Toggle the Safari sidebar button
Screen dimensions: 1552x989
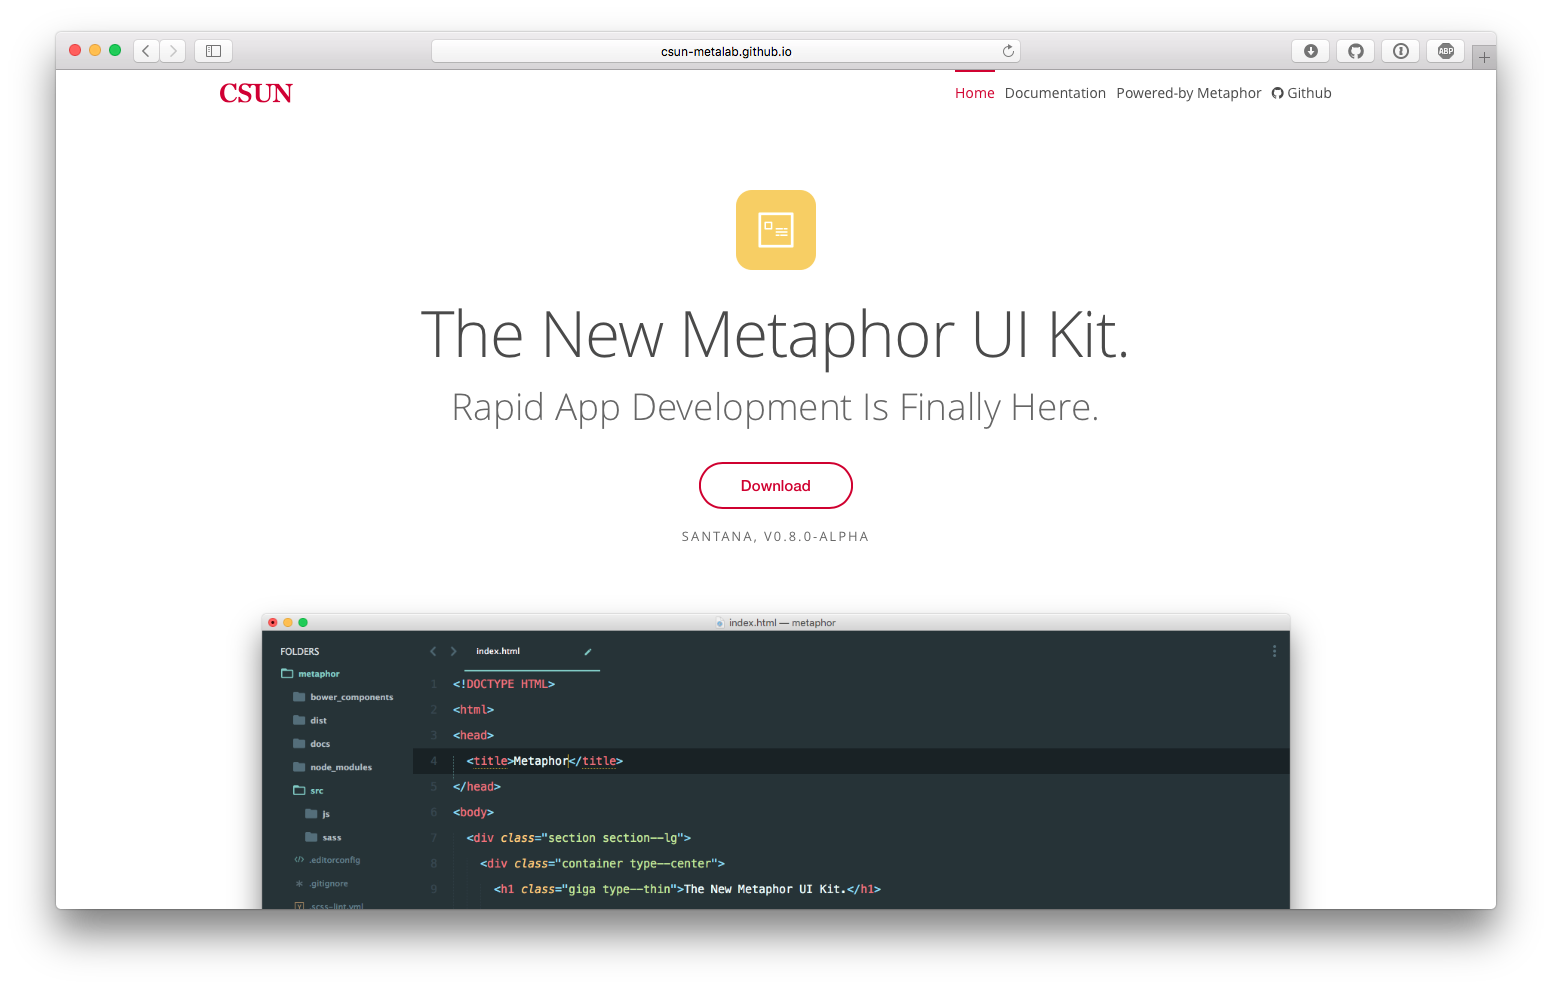[213, 51]
